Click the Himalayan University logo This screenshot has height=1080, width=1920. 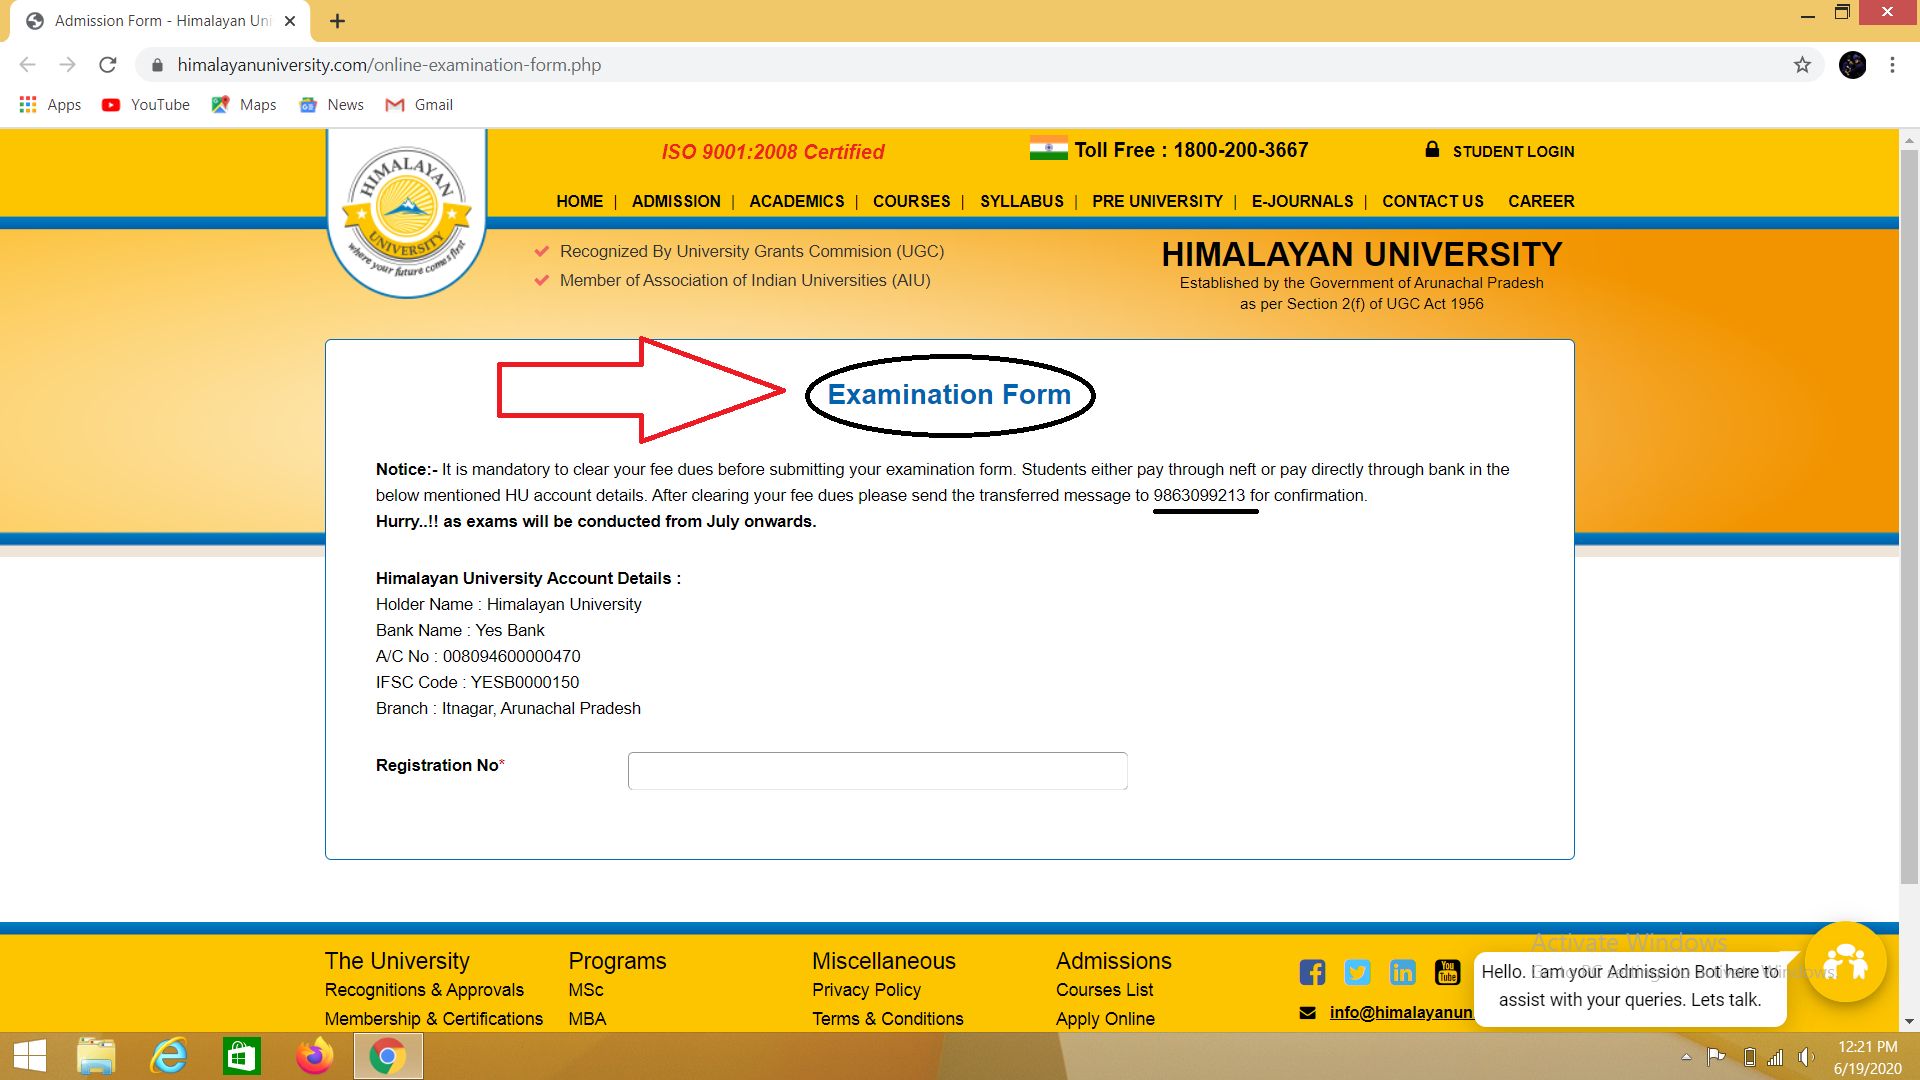(407, 214)
